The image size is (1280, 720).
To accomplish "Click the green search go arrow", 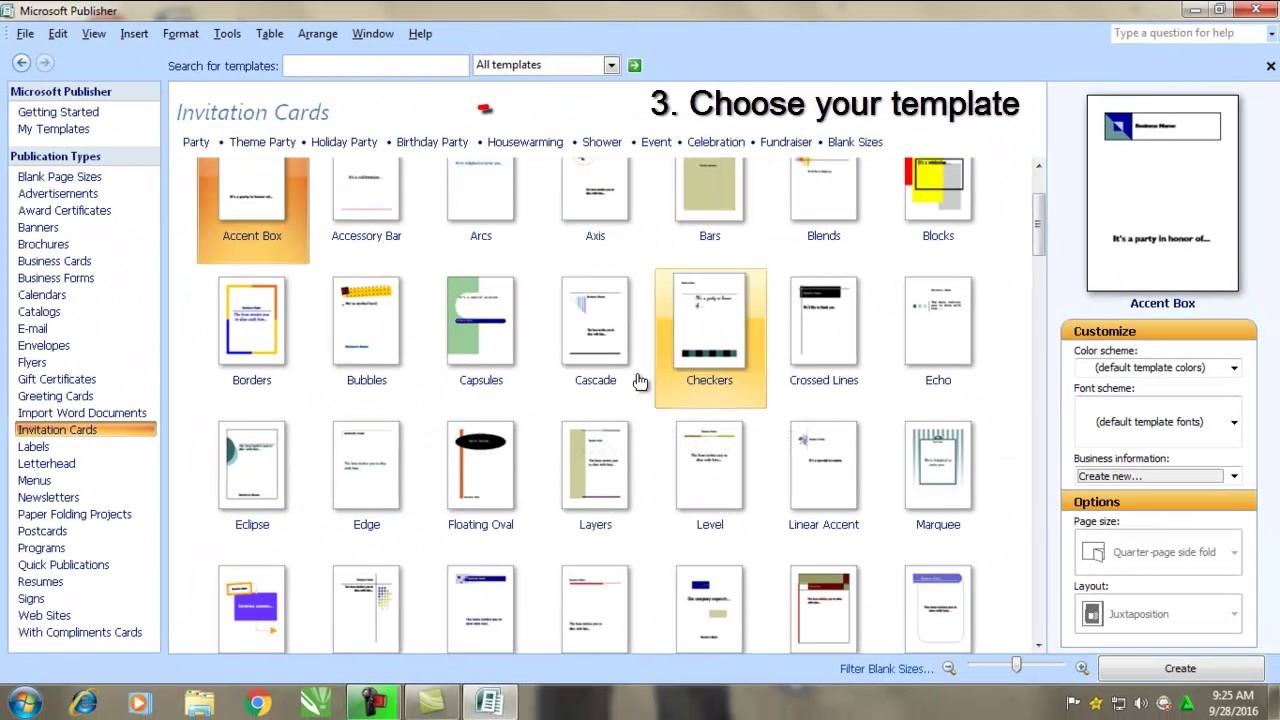I will (634, 66).
